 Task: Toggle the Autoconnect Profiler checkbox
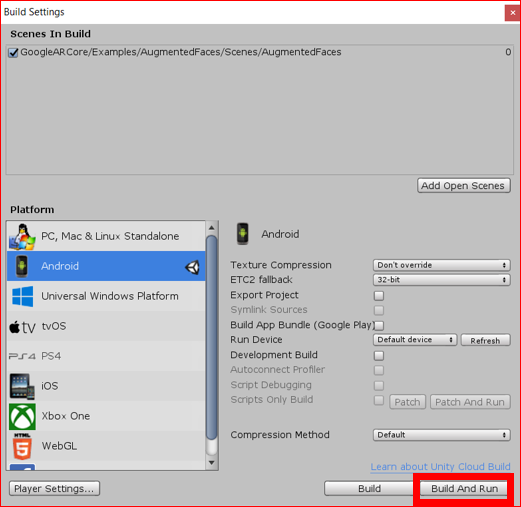coord(379,370)
